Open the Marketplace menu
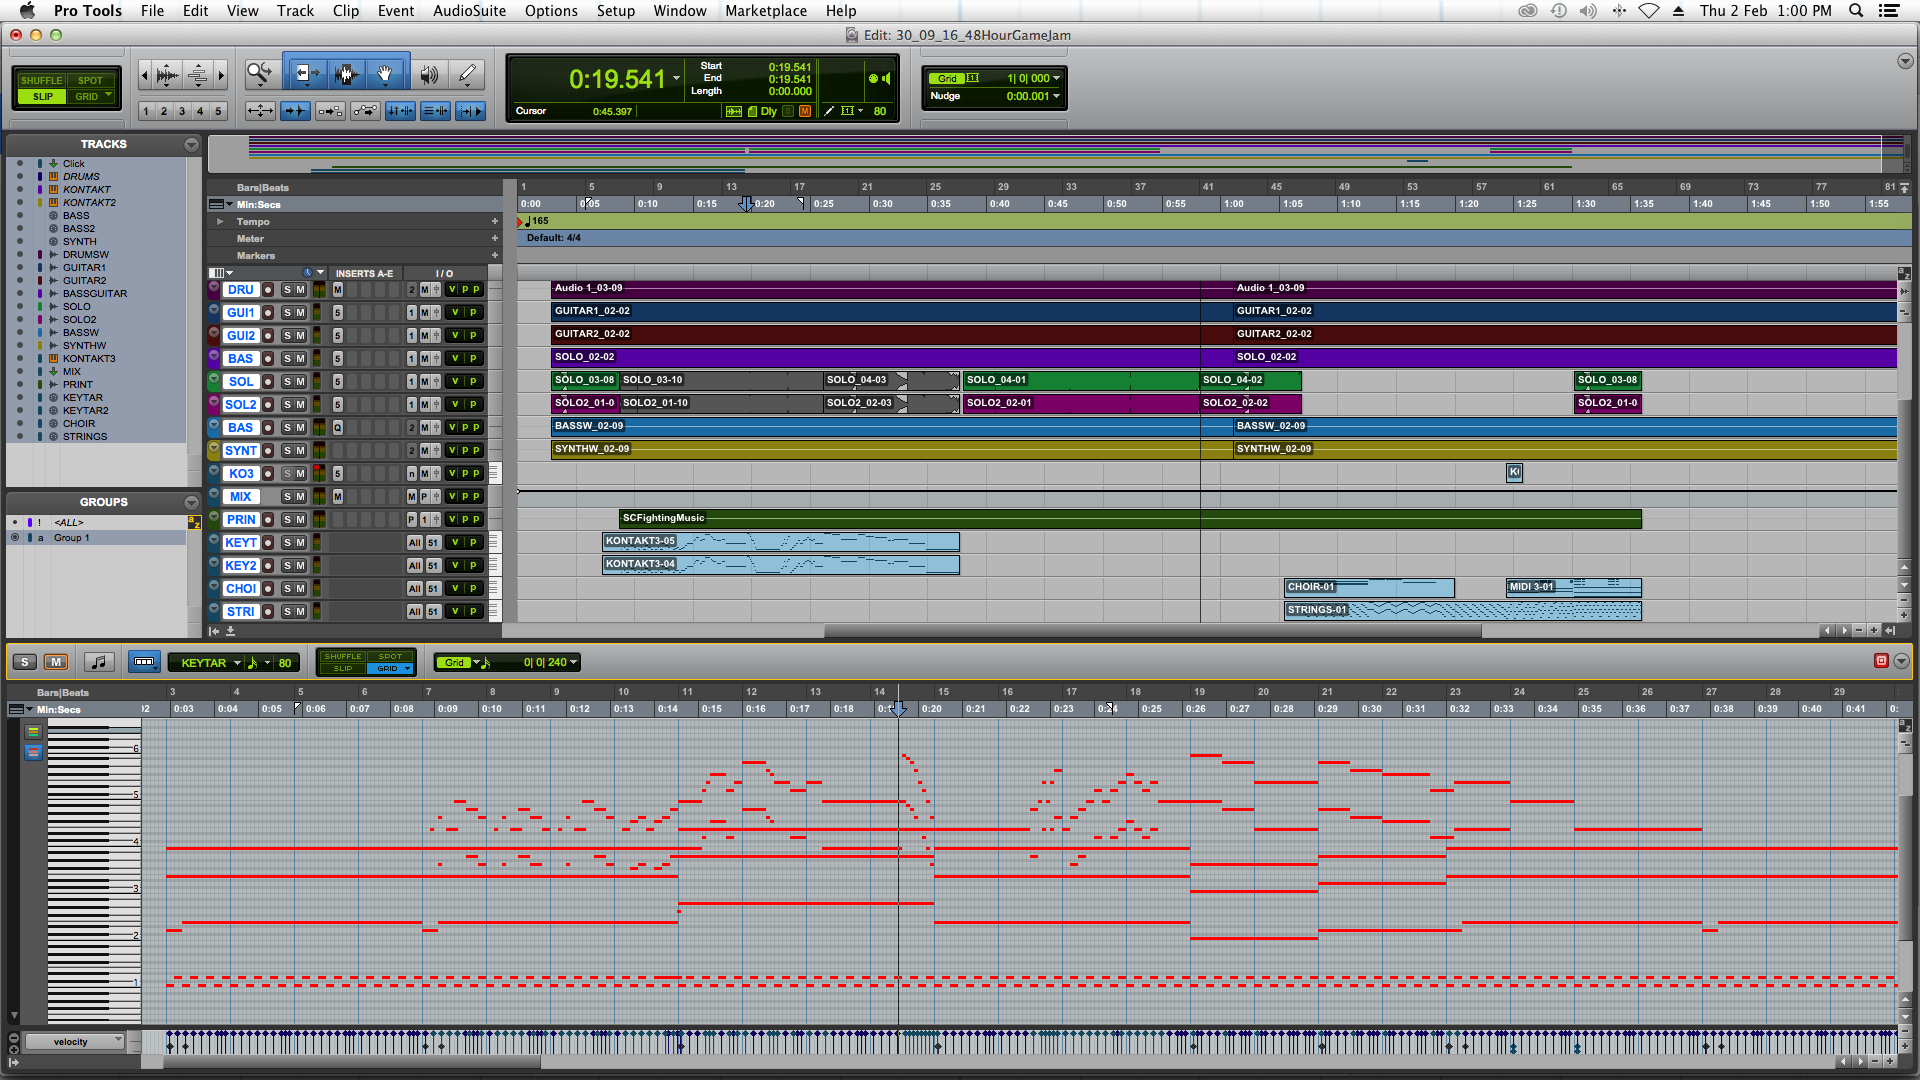The width and height of the screenshot is (1920, 1080). pyautogui.click(x=766, y=11)
